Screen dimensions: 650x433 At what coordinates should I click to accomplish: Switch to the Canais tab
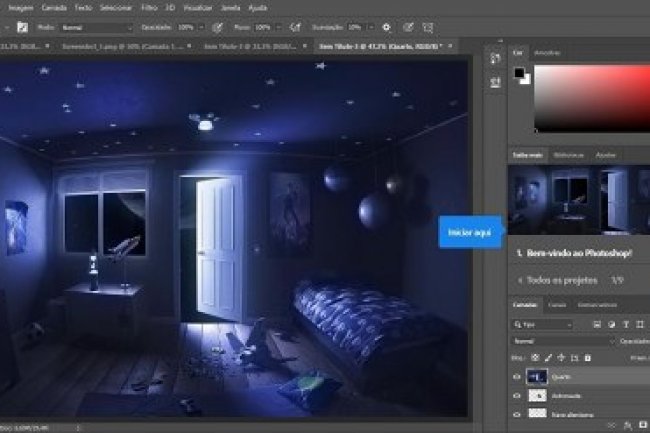tap(557, 304)
